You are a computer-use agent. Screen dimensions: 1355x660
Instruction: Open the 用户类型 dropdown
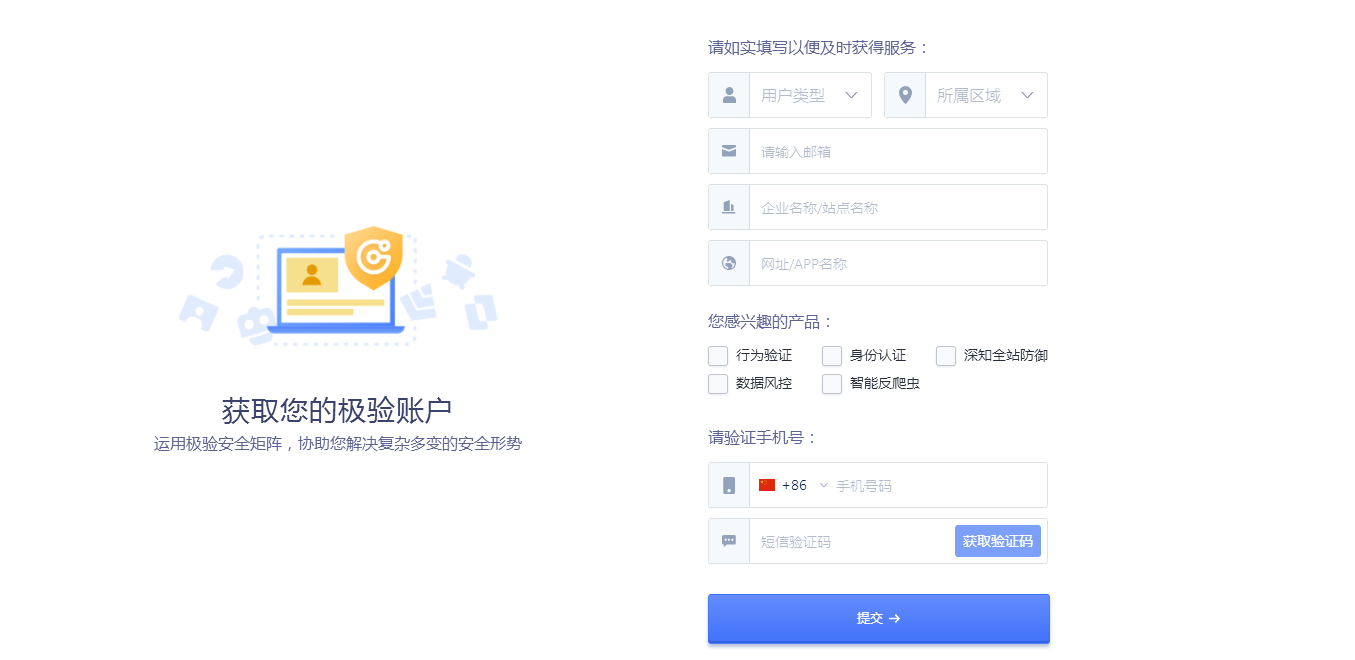(810, 95)
